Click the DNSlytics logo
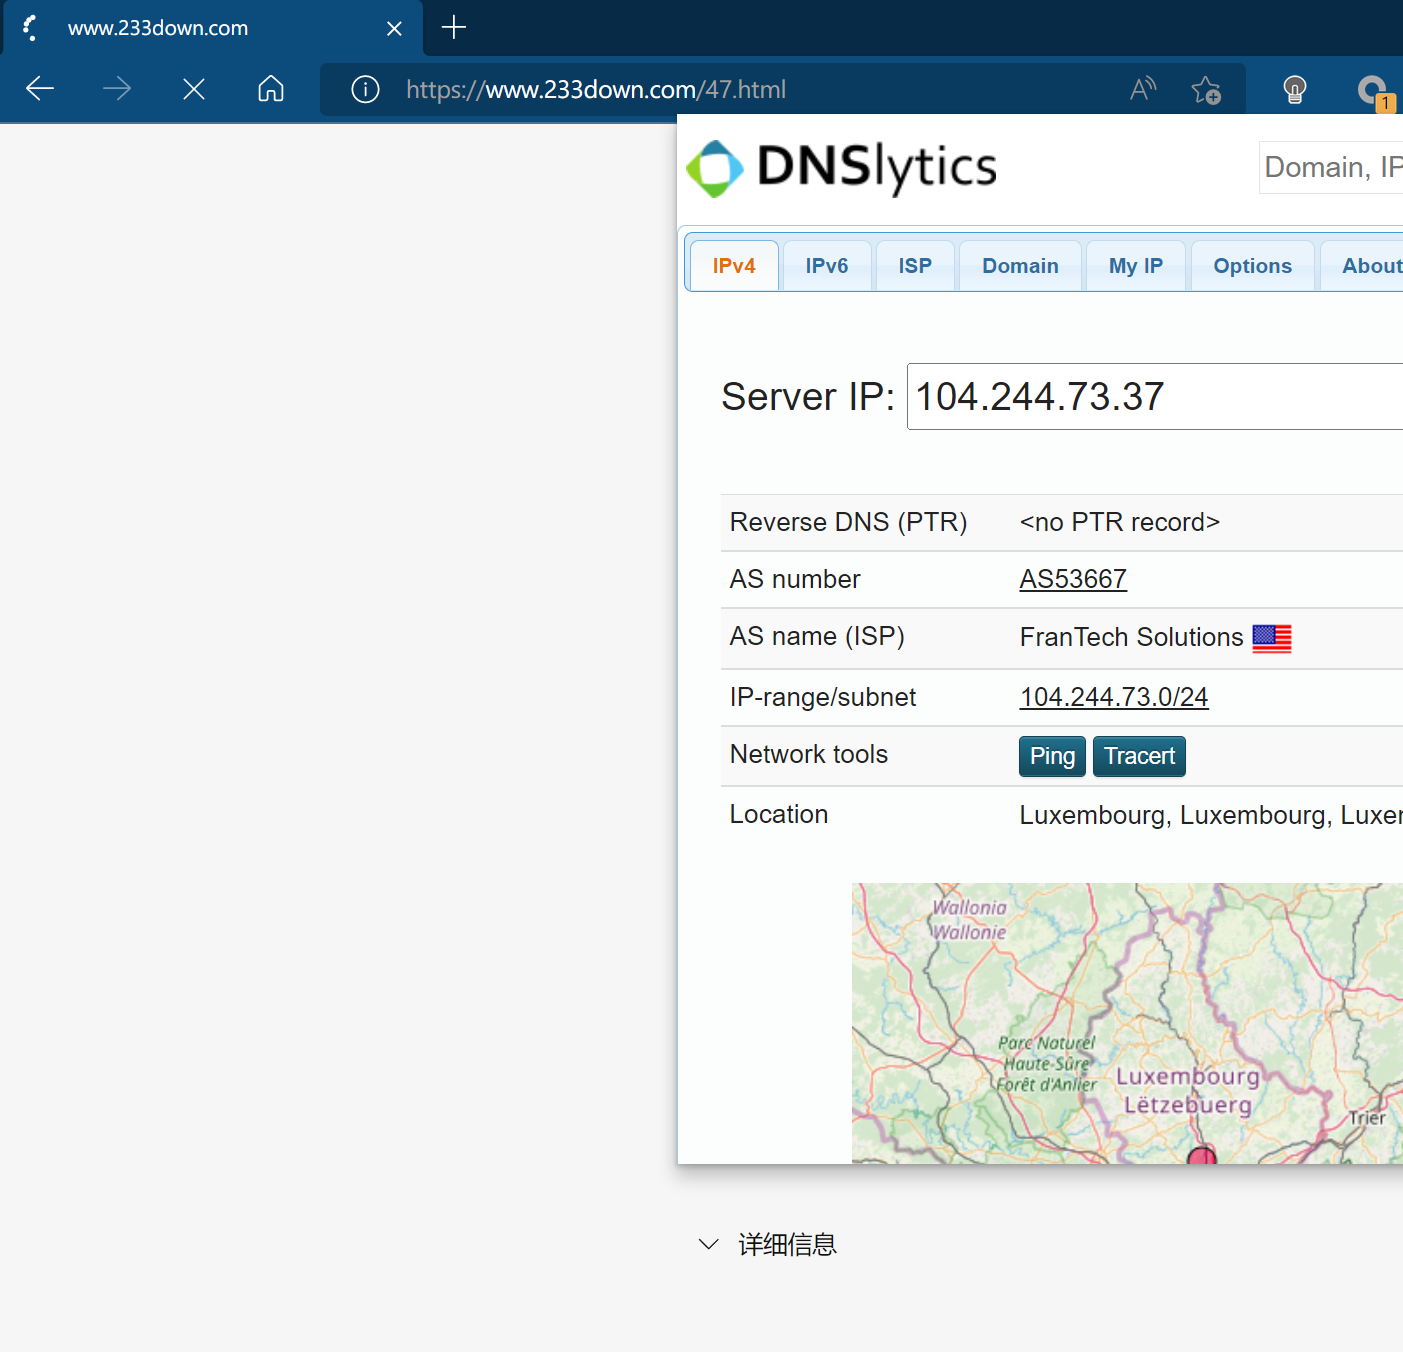This screenshot has height=1352, width=1403. click(842, 168)
